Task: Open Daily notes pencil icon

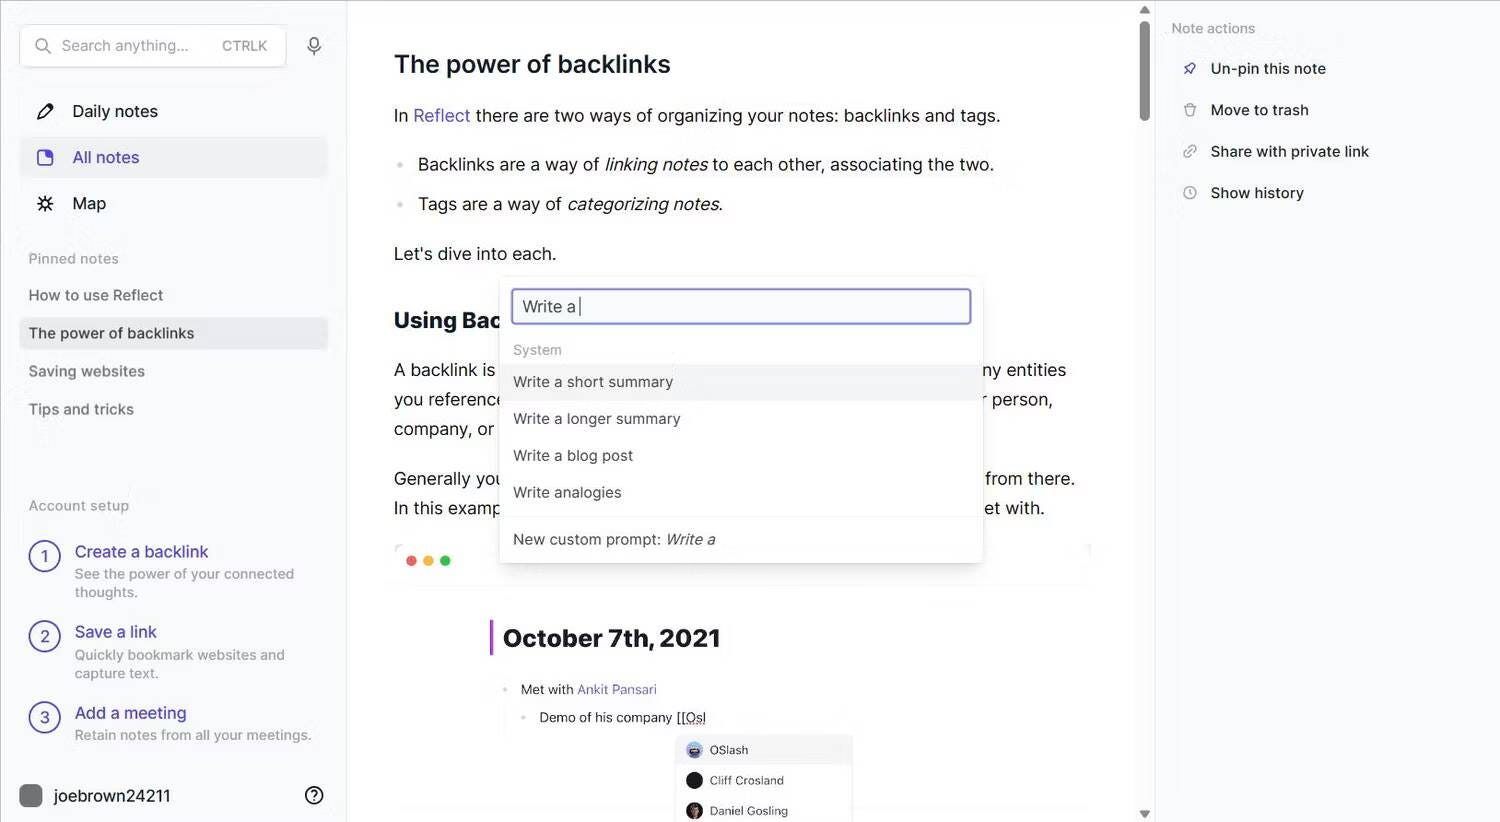Action: click(45, 111)
